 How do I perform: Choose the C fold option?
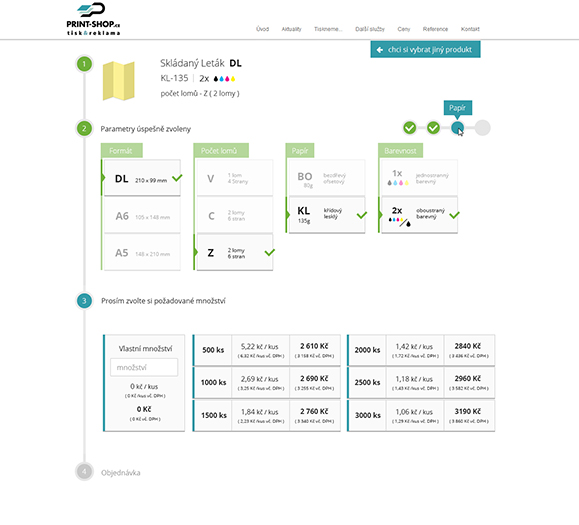(x=235, y=215)
